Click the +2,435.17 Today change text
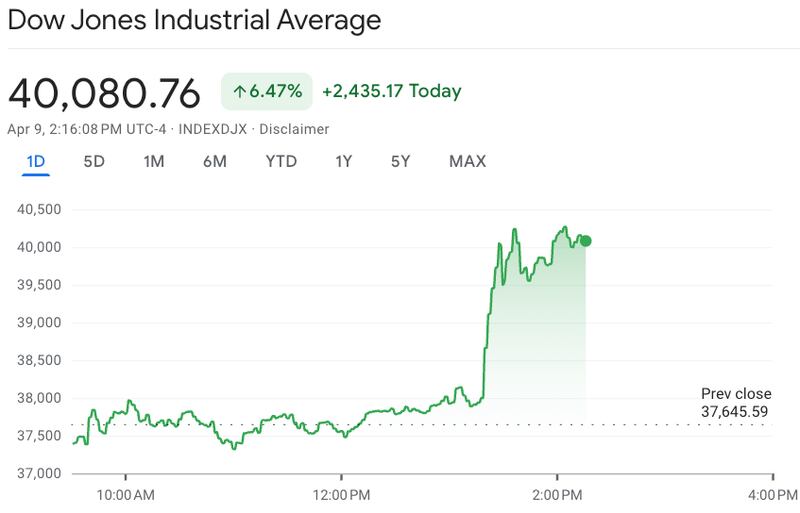800x513 pixels. point(391,91)
